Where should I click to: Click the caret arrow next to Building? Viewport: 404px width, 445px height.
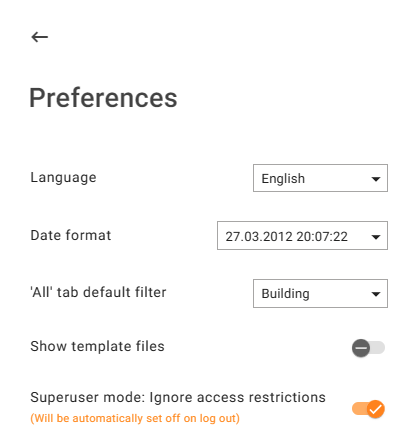(376, 294)
